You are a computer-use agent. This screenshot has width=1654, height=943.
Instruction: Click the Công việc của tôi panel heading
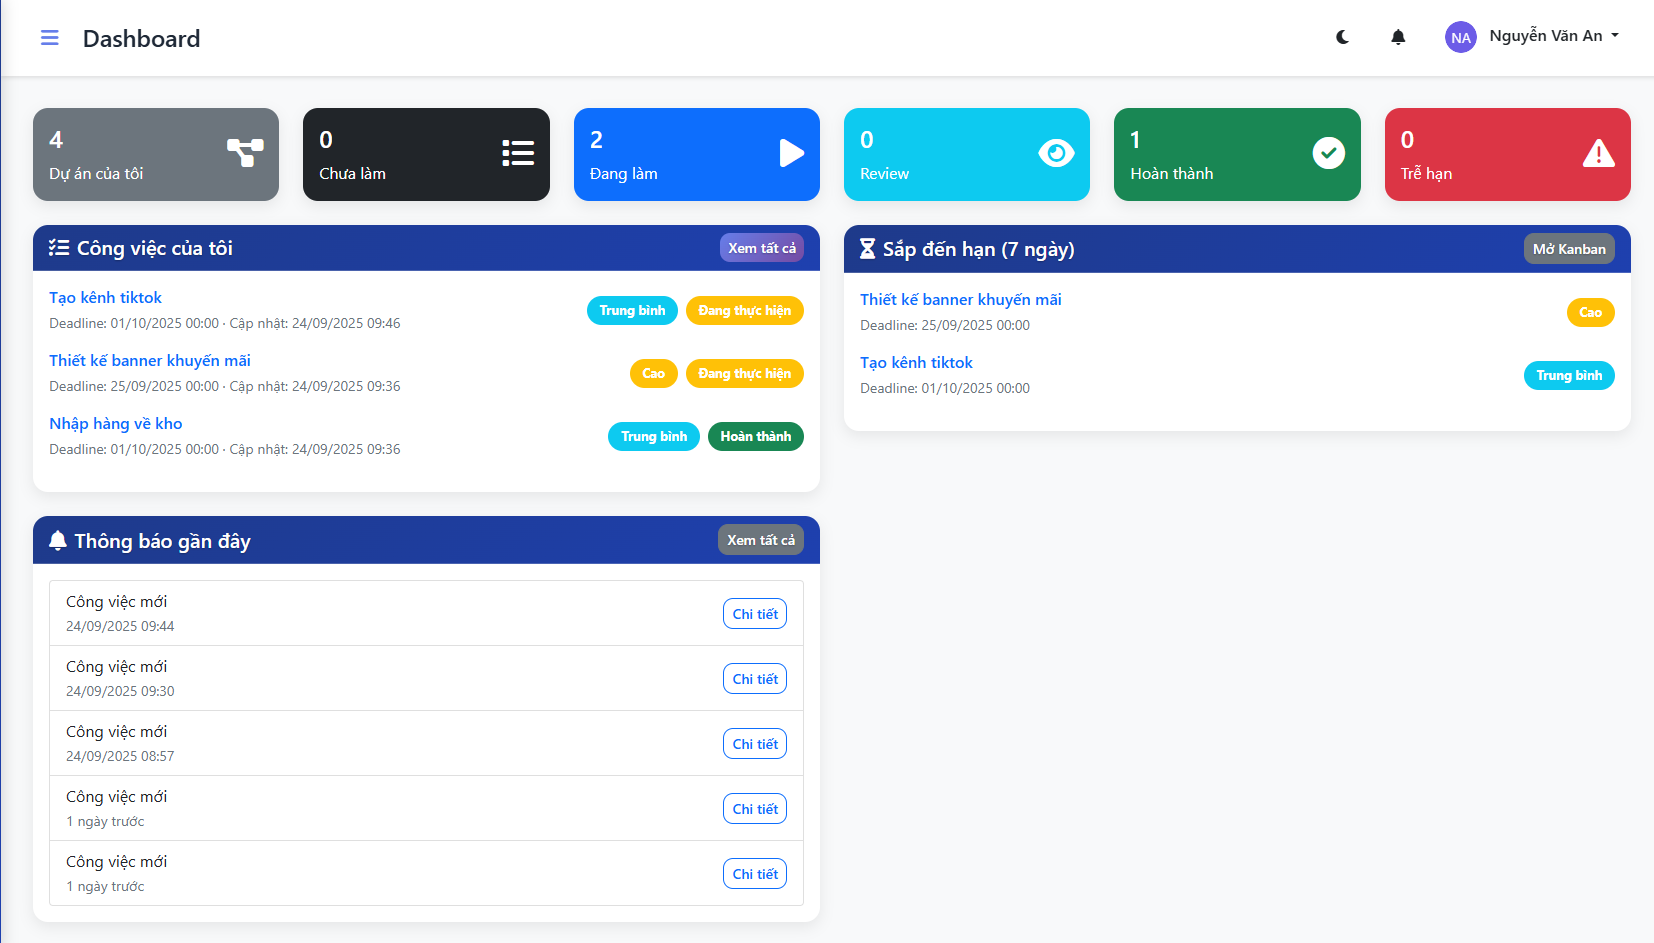point(155,248)
